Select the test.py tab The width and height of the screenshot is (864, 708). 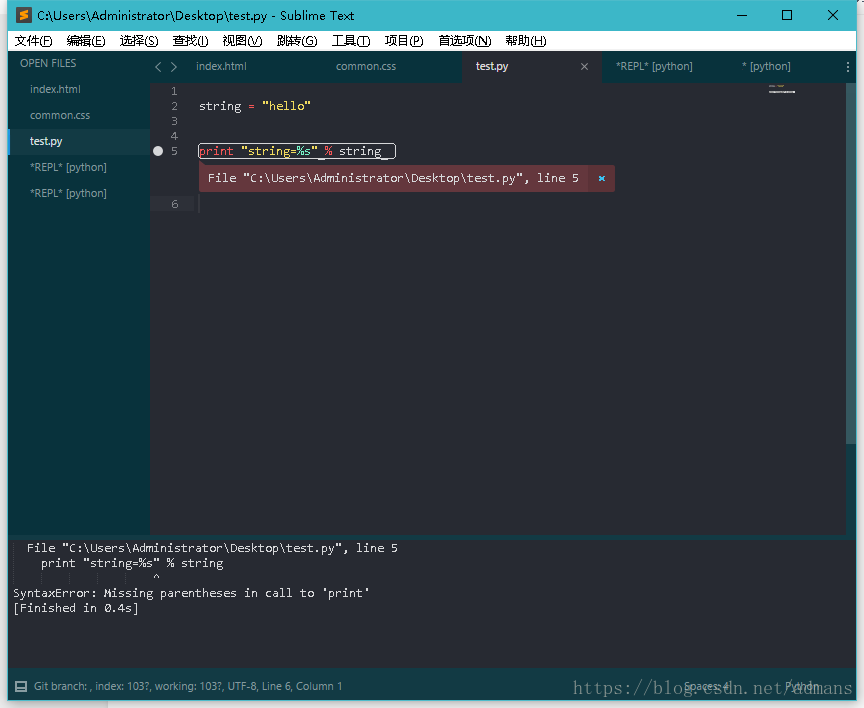point(492,66)
